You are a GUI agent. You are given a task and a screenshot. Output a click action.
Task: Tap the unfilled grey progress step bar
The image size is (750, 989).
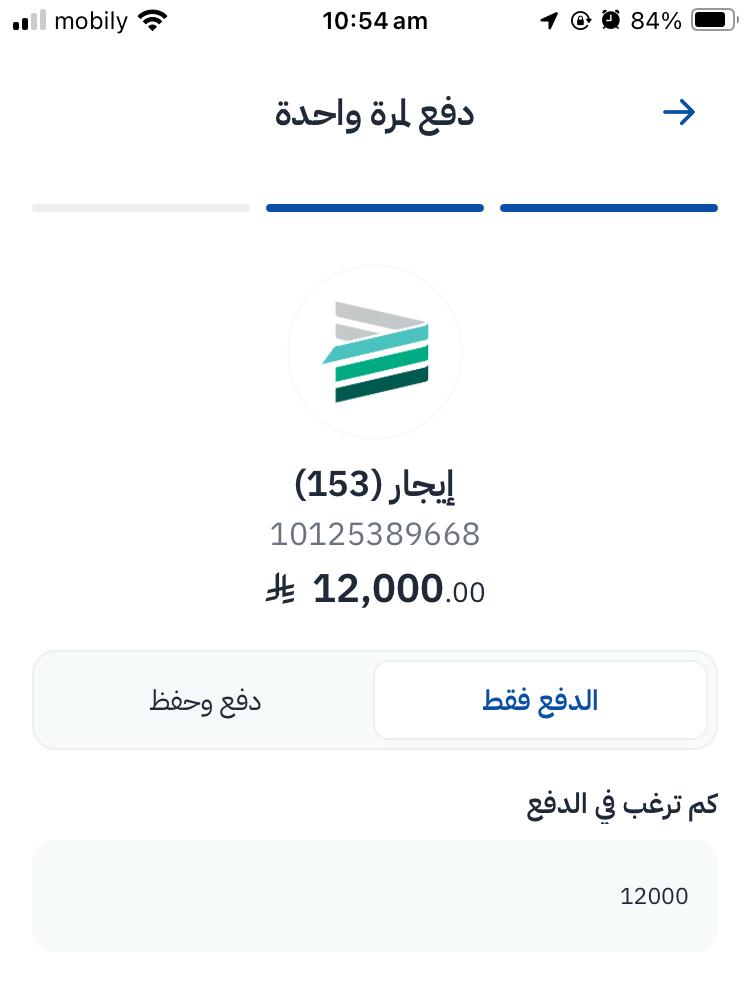point(141,208)
